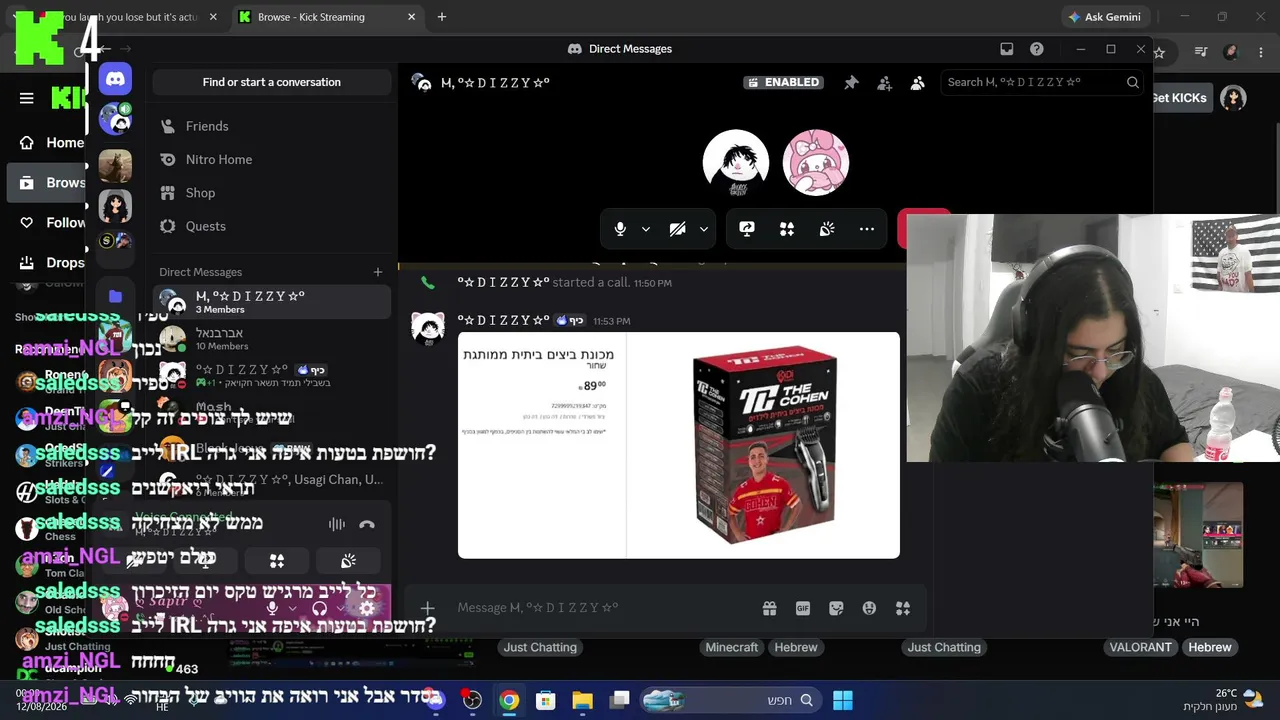Open the weather widget showing 26°C
Screen dimensions: 1280x720
tap(1223, 700)
